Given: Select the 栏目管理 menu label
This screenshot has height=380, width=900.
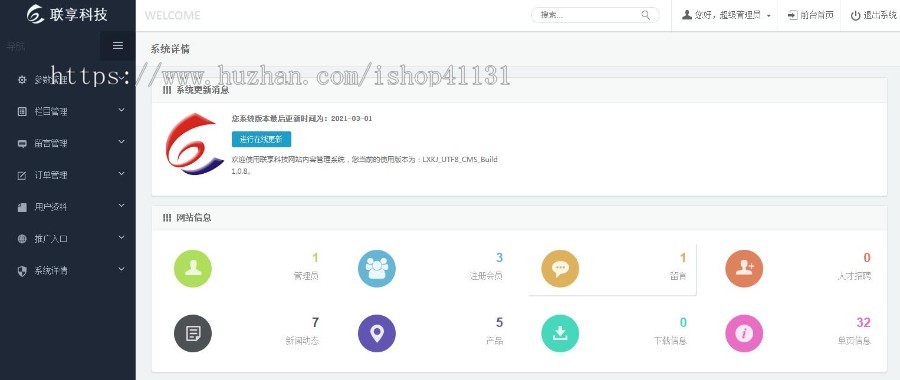Looking at the screenshot, I should [51, 112].
